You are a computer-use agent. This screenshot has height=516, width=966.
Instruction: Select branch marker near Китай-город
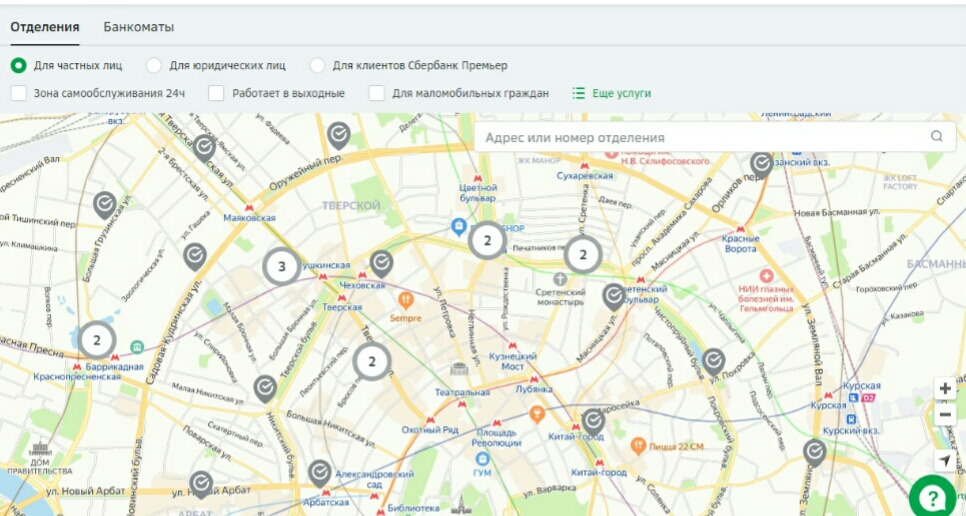[x=594, y=421]
